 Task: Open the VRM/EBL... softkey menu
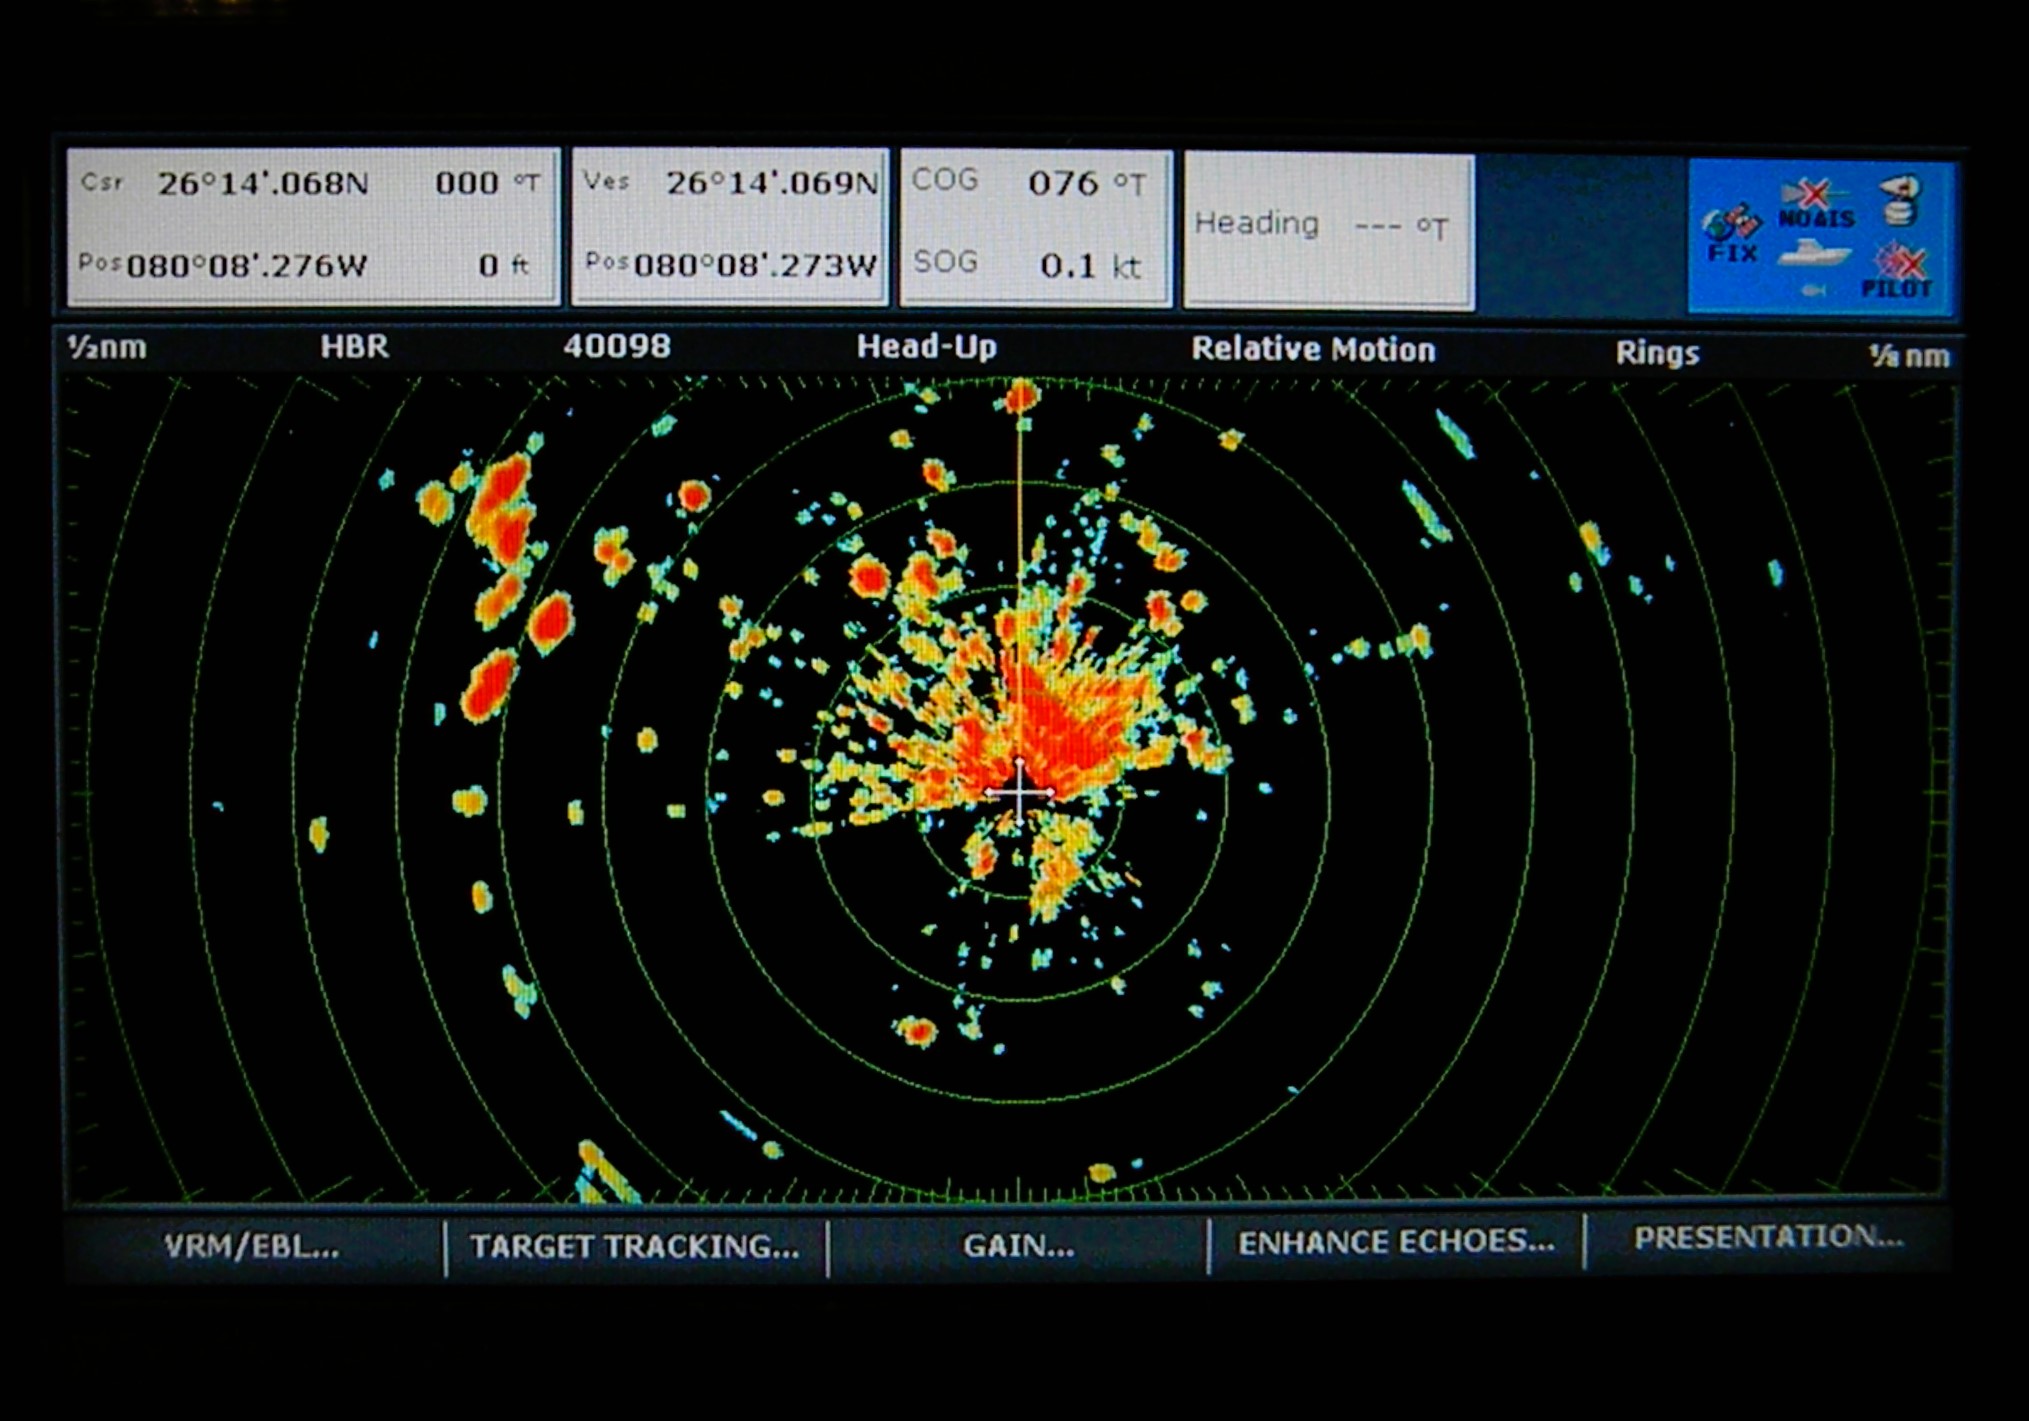point(252,1247)
